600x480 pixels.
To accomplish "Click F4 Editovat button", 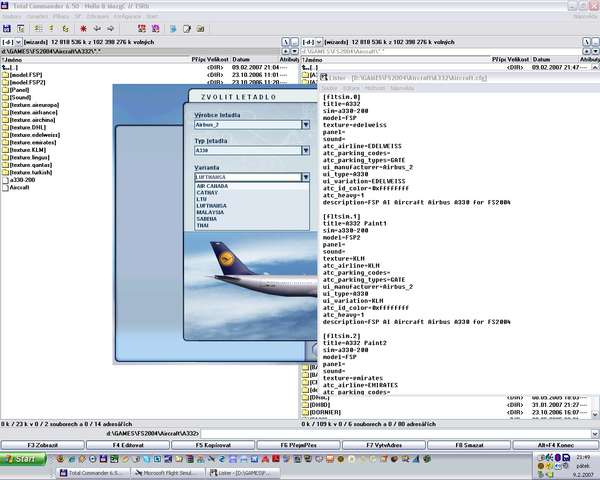I will click(x=128, y=445).
